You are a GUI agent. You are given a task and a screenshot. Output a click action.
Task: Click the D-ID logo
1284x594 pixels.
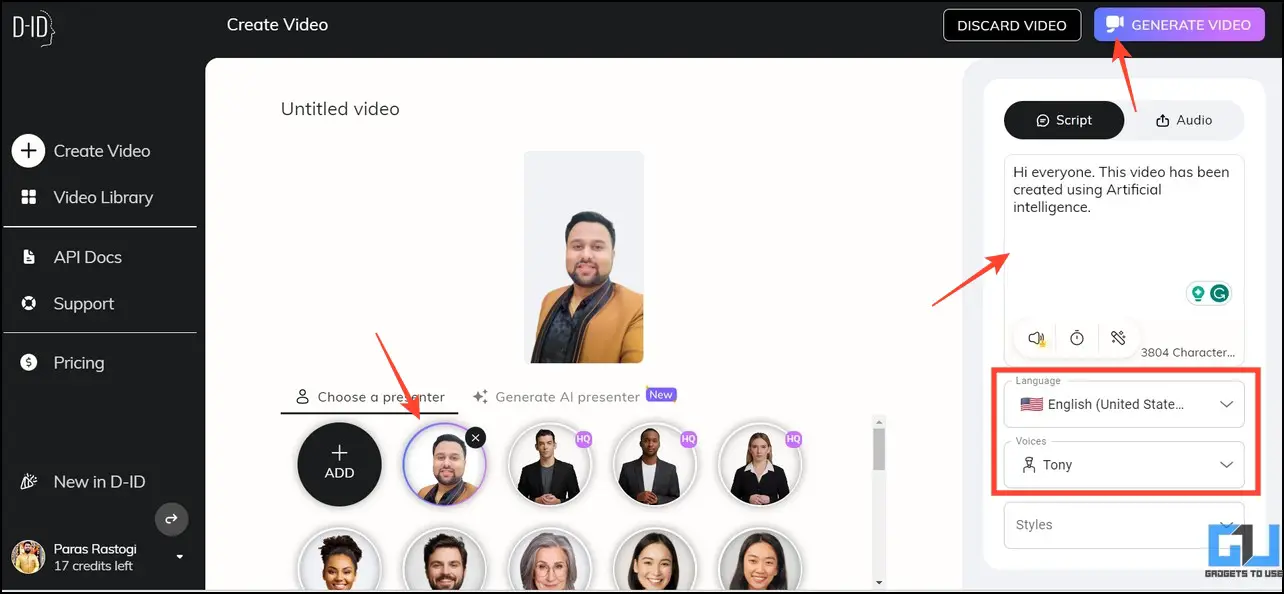click(x=34, y=30)
